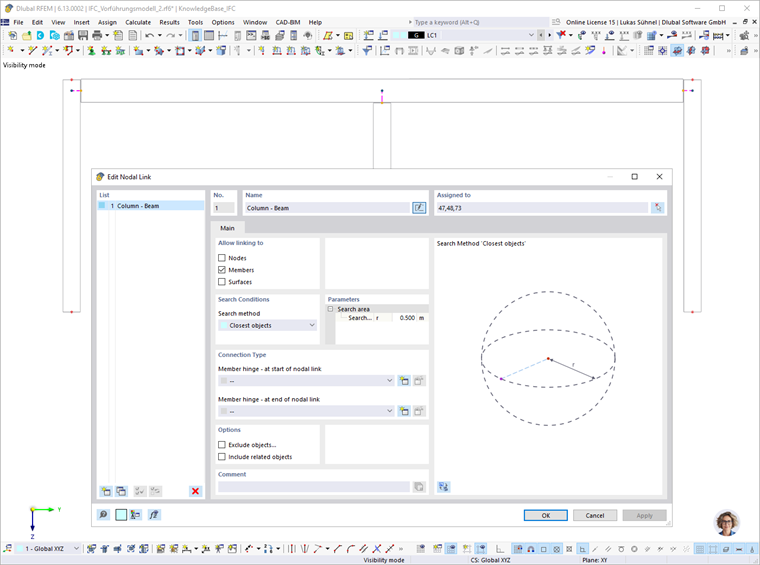Open the Options menu

(x=223, y=22)
